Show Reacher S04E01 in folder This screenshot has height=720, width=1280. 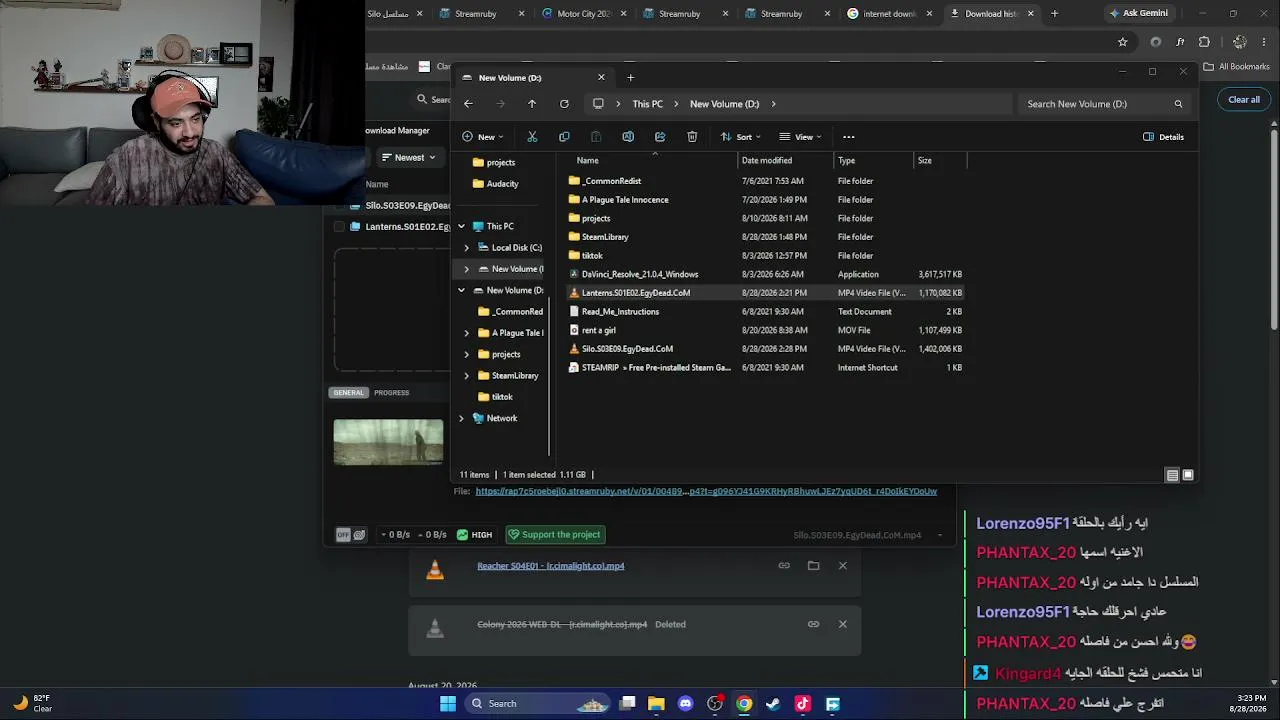click(813, 566)
